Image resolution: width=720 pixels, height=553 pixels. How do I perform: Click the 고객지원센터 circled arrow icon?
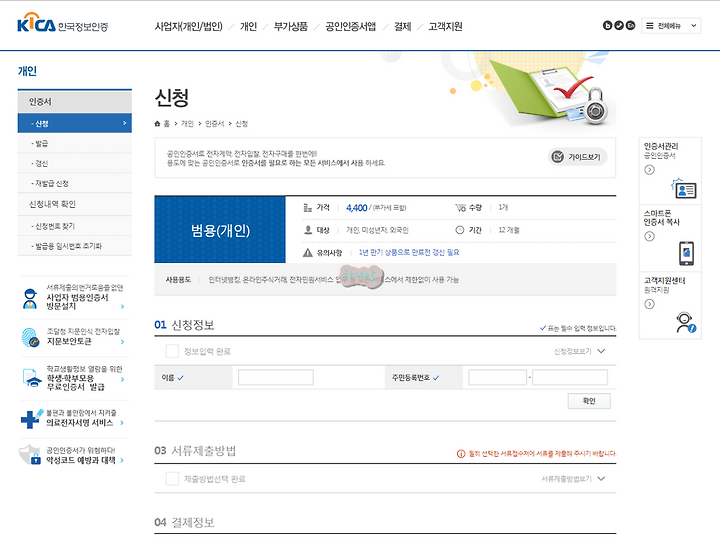click(649, 304)
